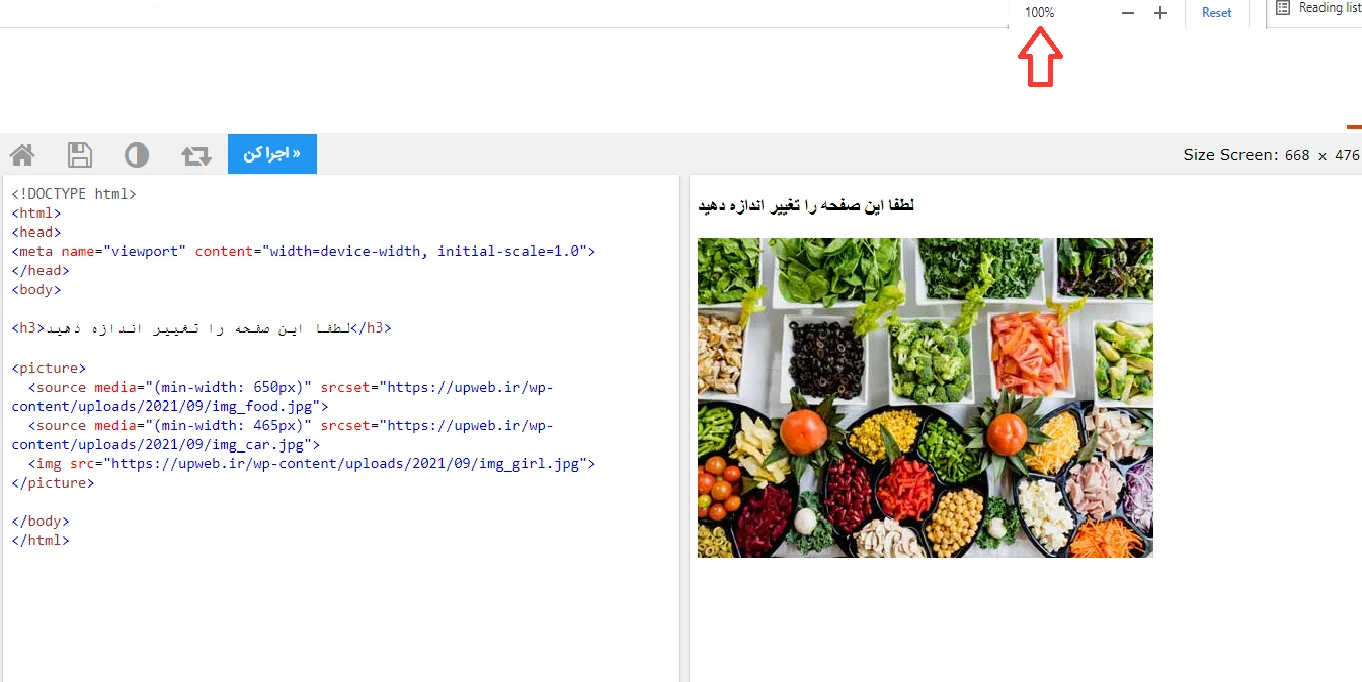Toggle the contrast theme icon

(137, 155)
